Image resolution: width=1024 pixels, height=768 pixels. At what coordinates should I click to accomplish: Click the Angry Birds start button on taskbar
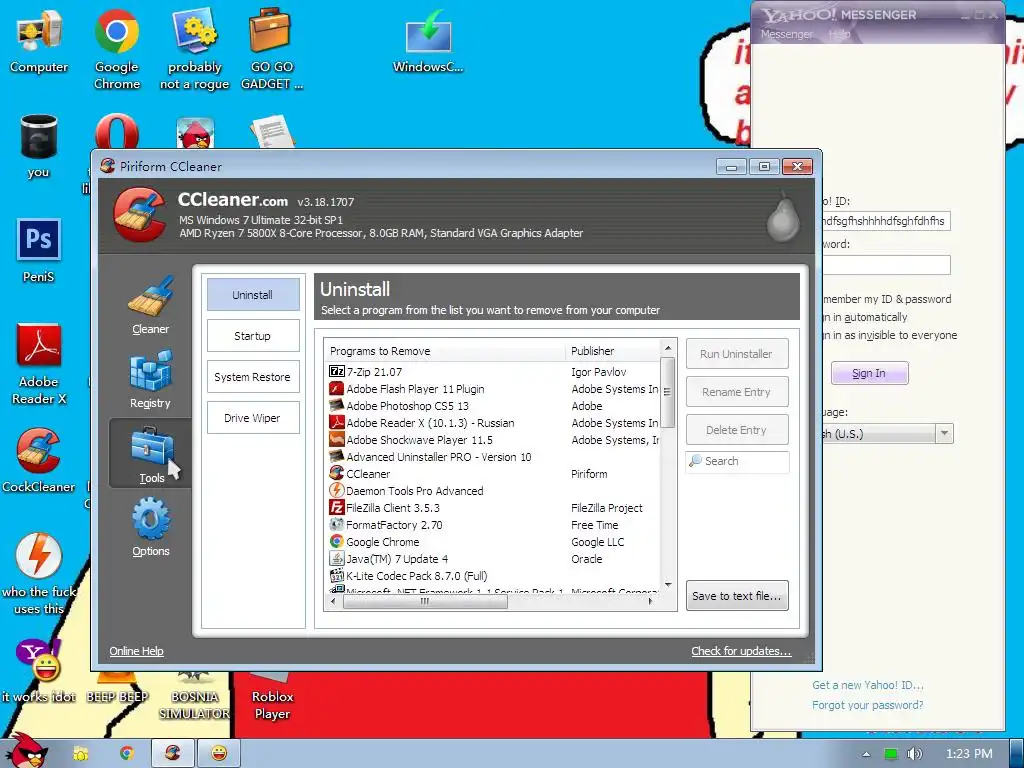coord(26,751)
